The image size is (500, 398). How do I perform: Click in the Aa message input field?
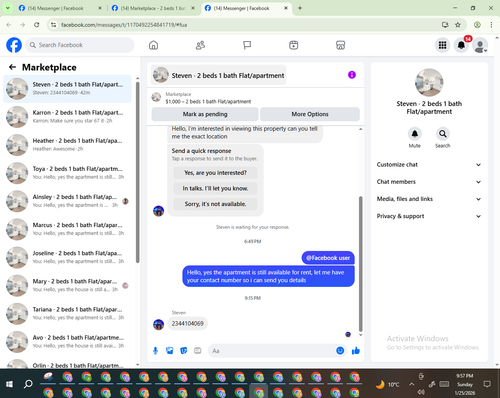coord(272,351)
